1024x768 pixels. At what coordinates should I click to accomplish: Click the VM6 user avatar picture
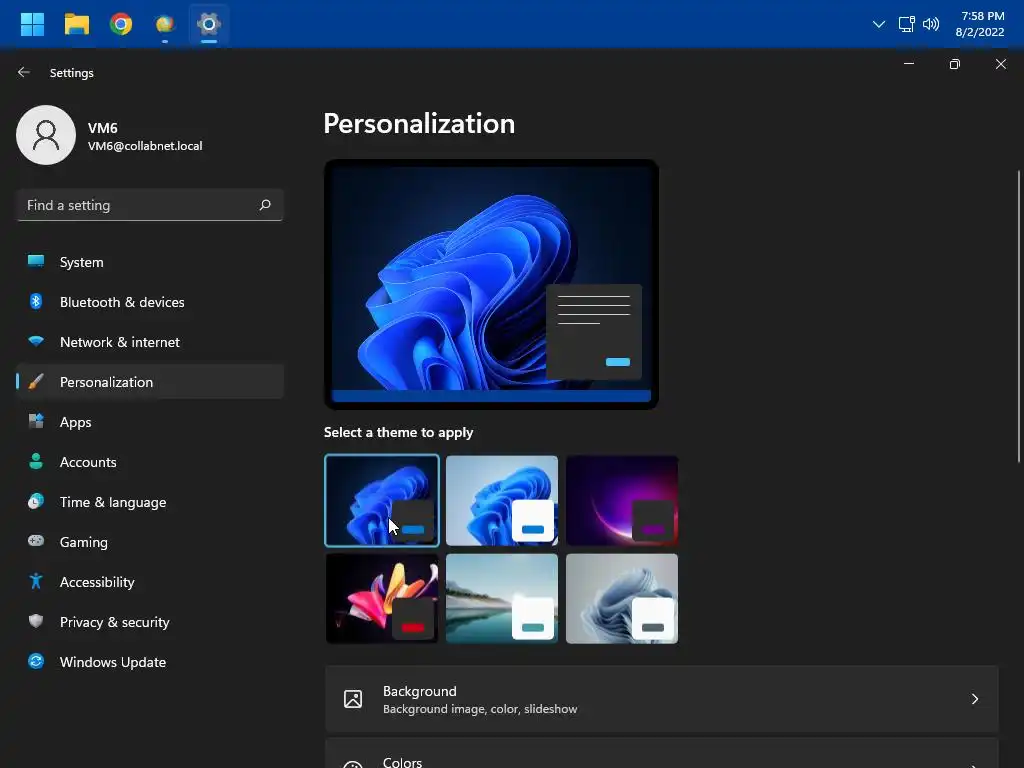(46, 135)
